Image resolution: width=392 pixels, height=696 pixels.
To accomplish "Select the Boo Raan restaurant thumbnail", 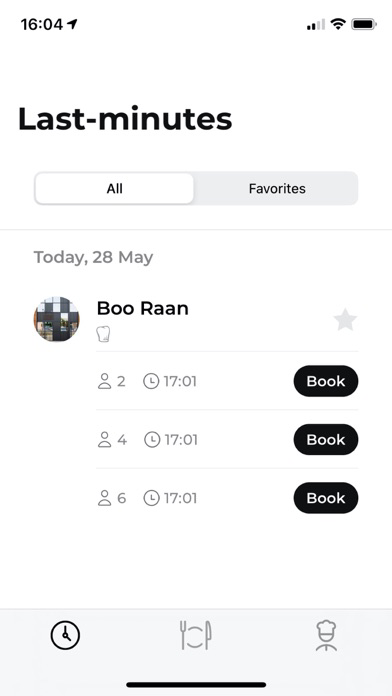I will click(56, 319).
